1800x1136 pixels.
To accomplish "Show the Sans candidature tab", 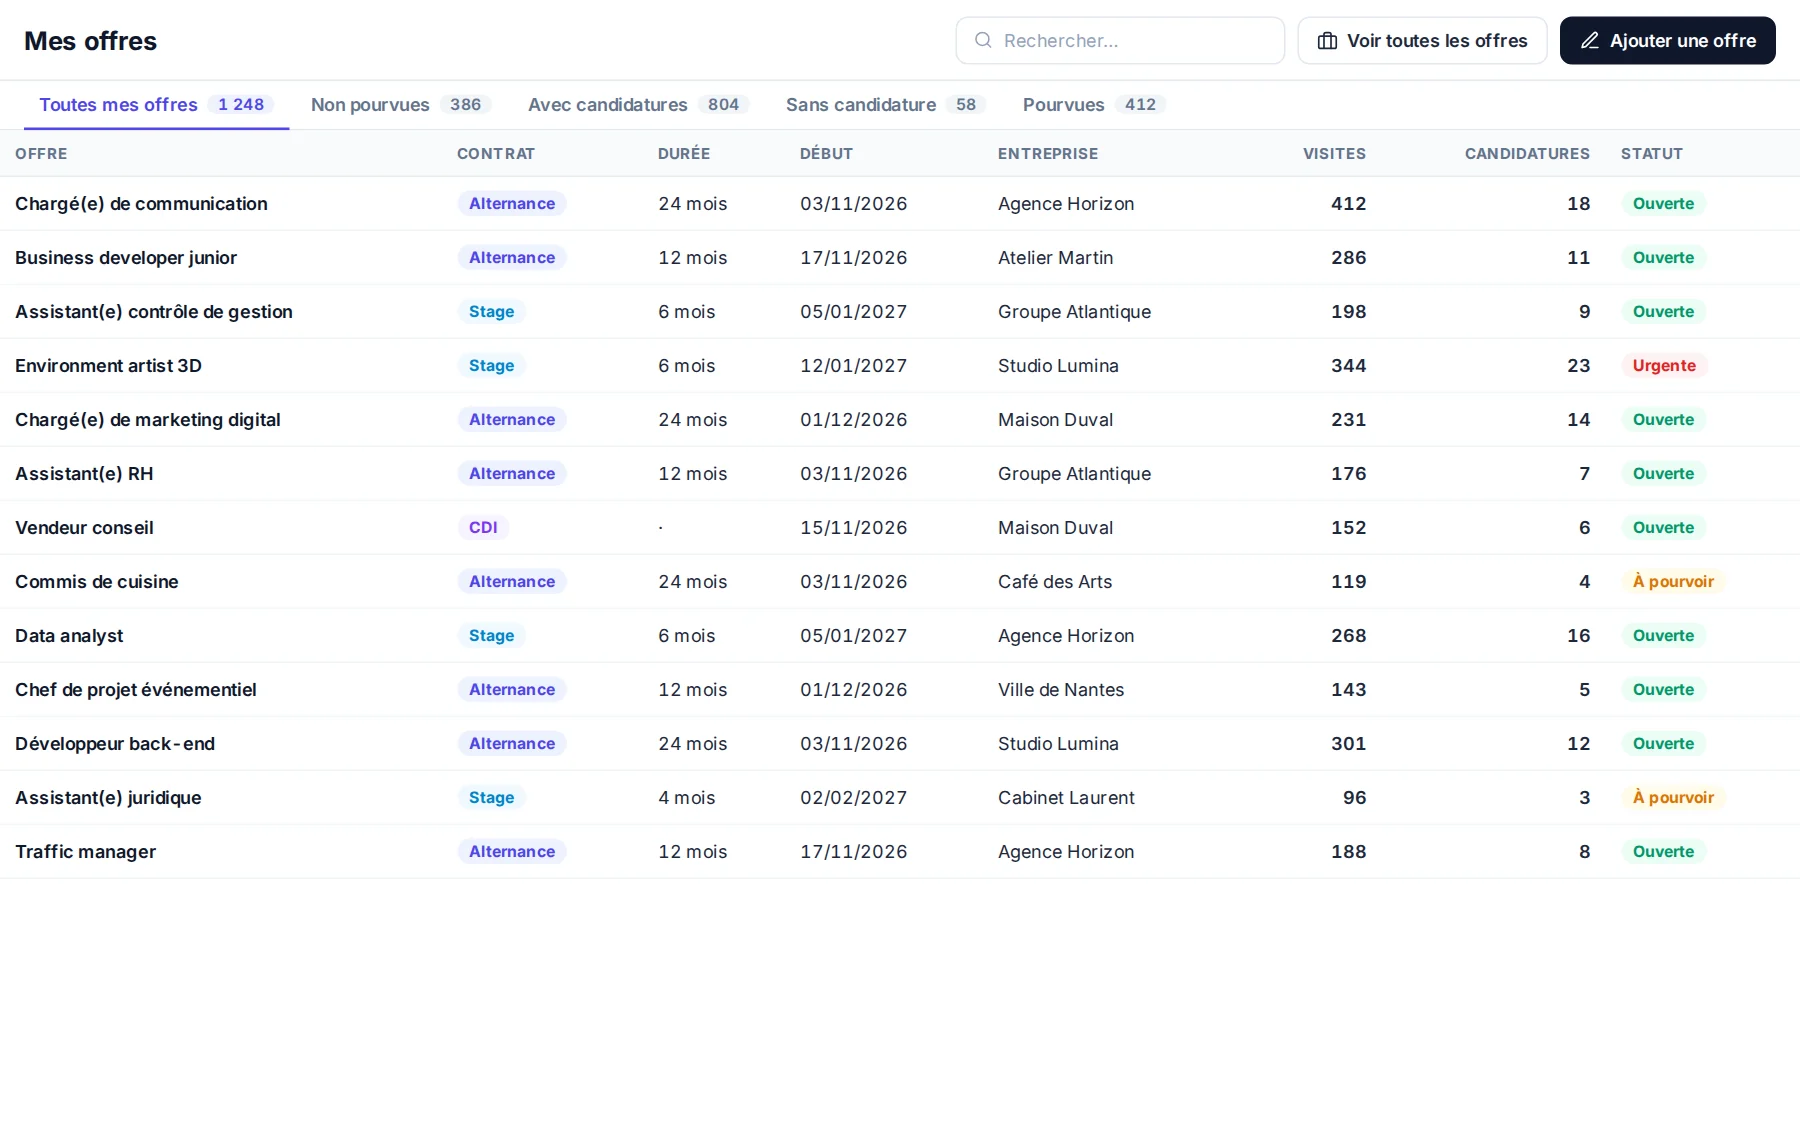I will (885, 105).
